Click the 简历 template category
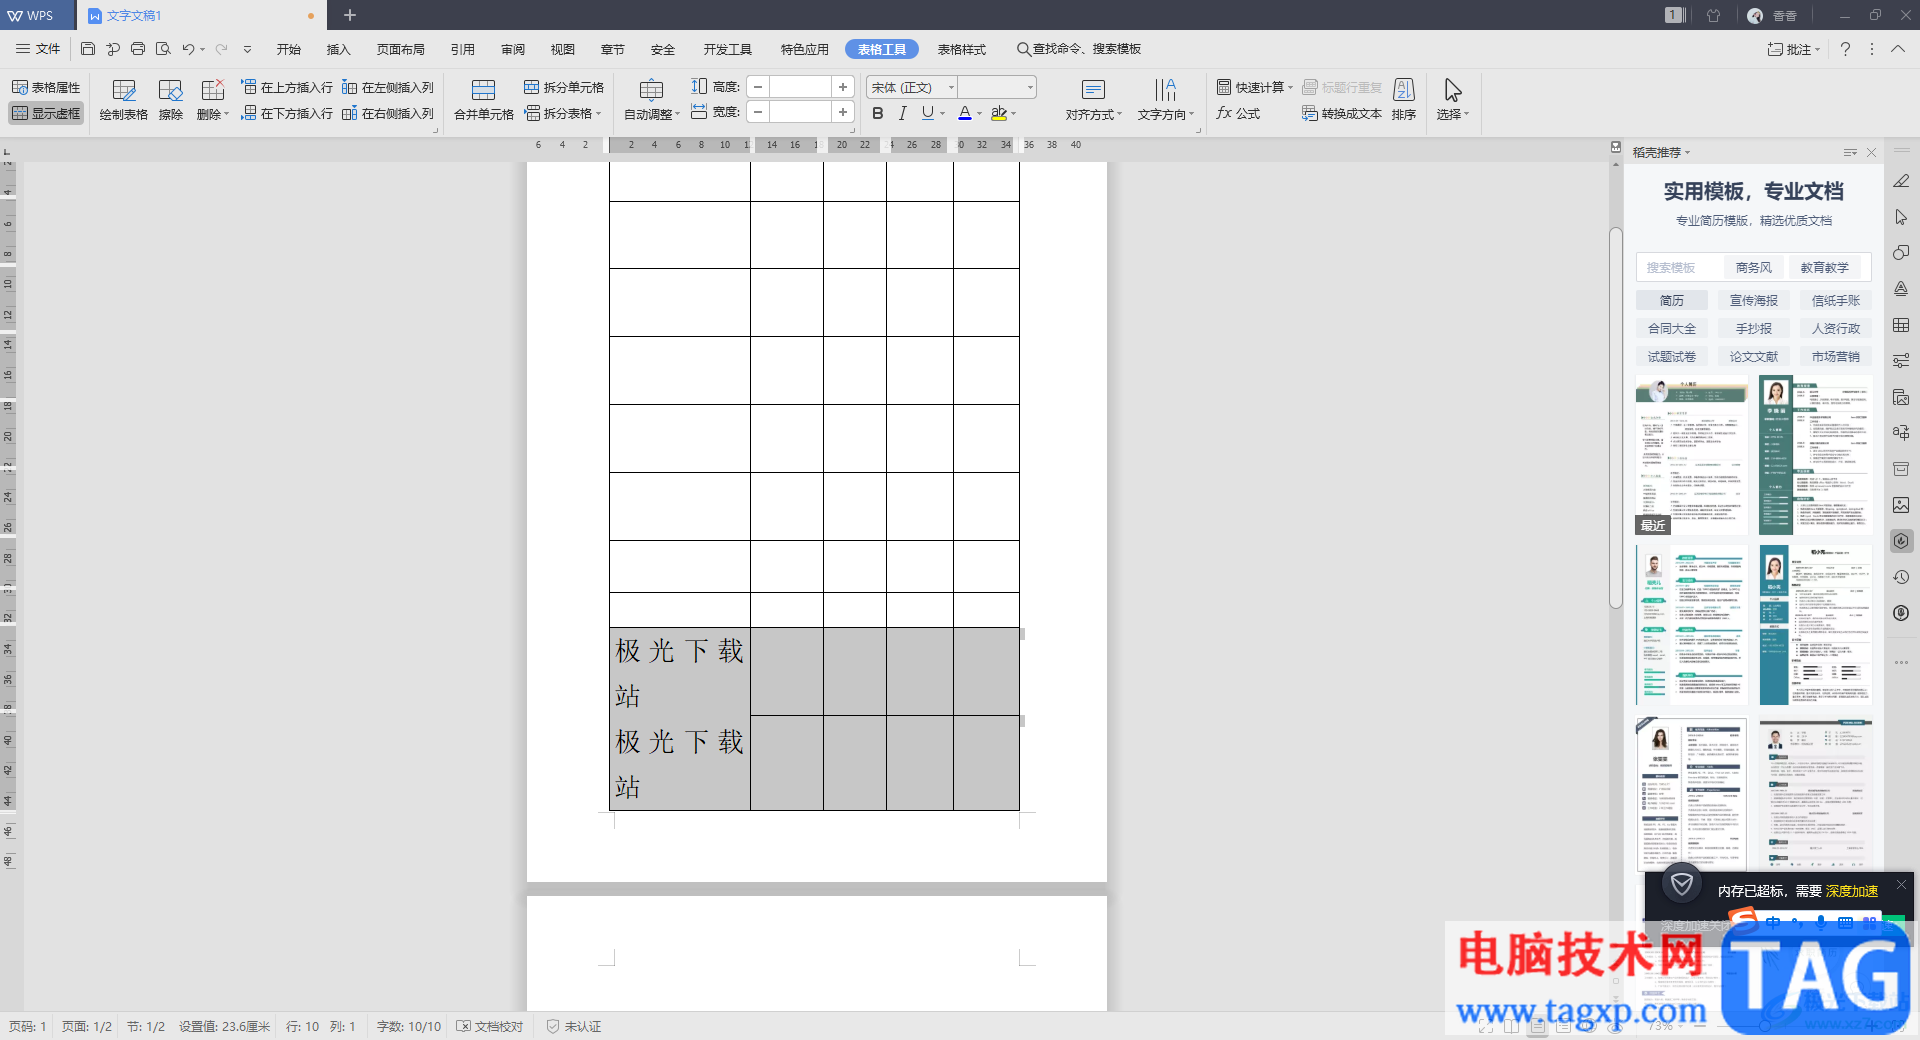This screenshot has height=1040, width=1920. coord(1672,301)
